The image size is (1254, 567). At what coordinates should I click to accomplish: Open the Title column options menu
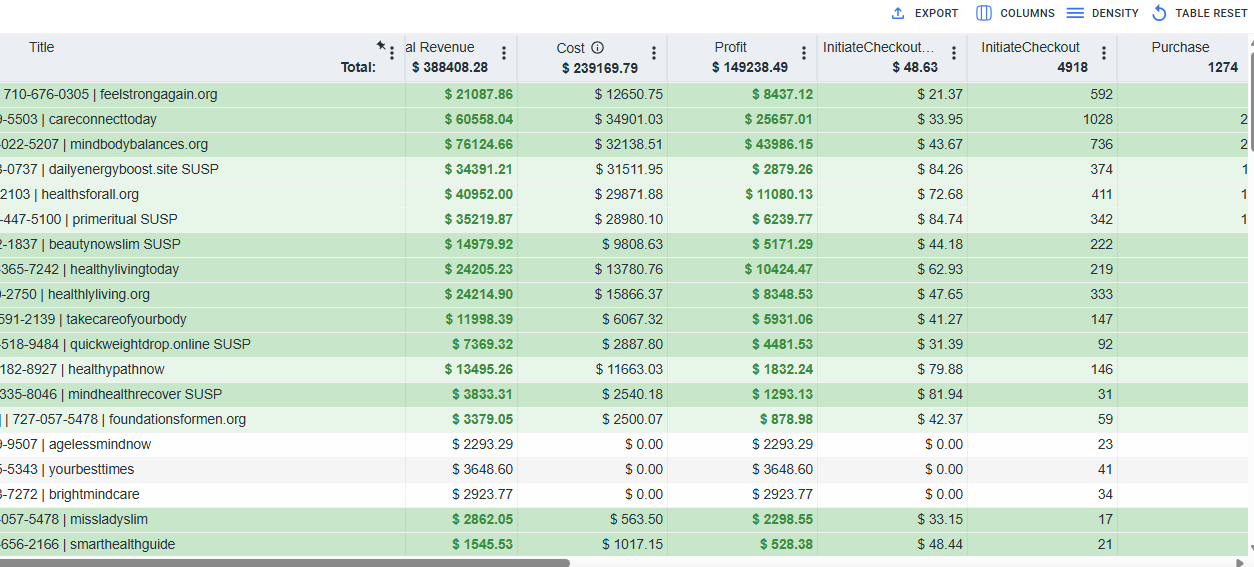pyautogui.click(x=392, y=53)
